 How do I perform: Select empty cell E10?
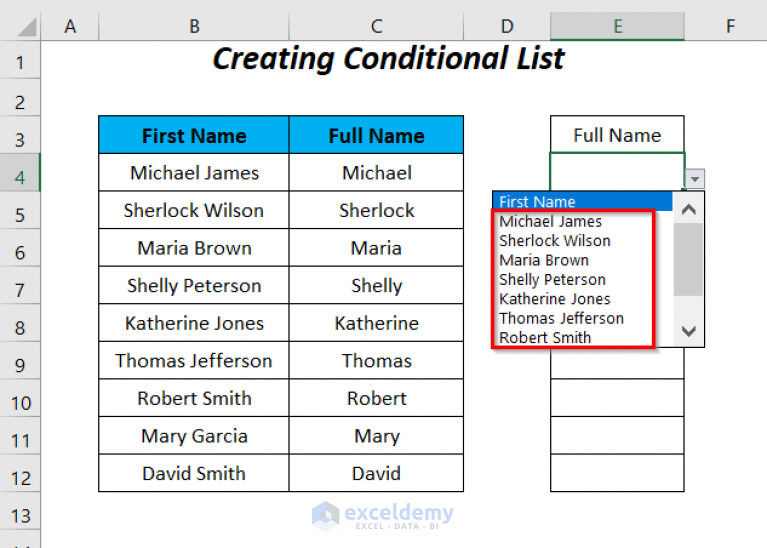click(617, 398)
